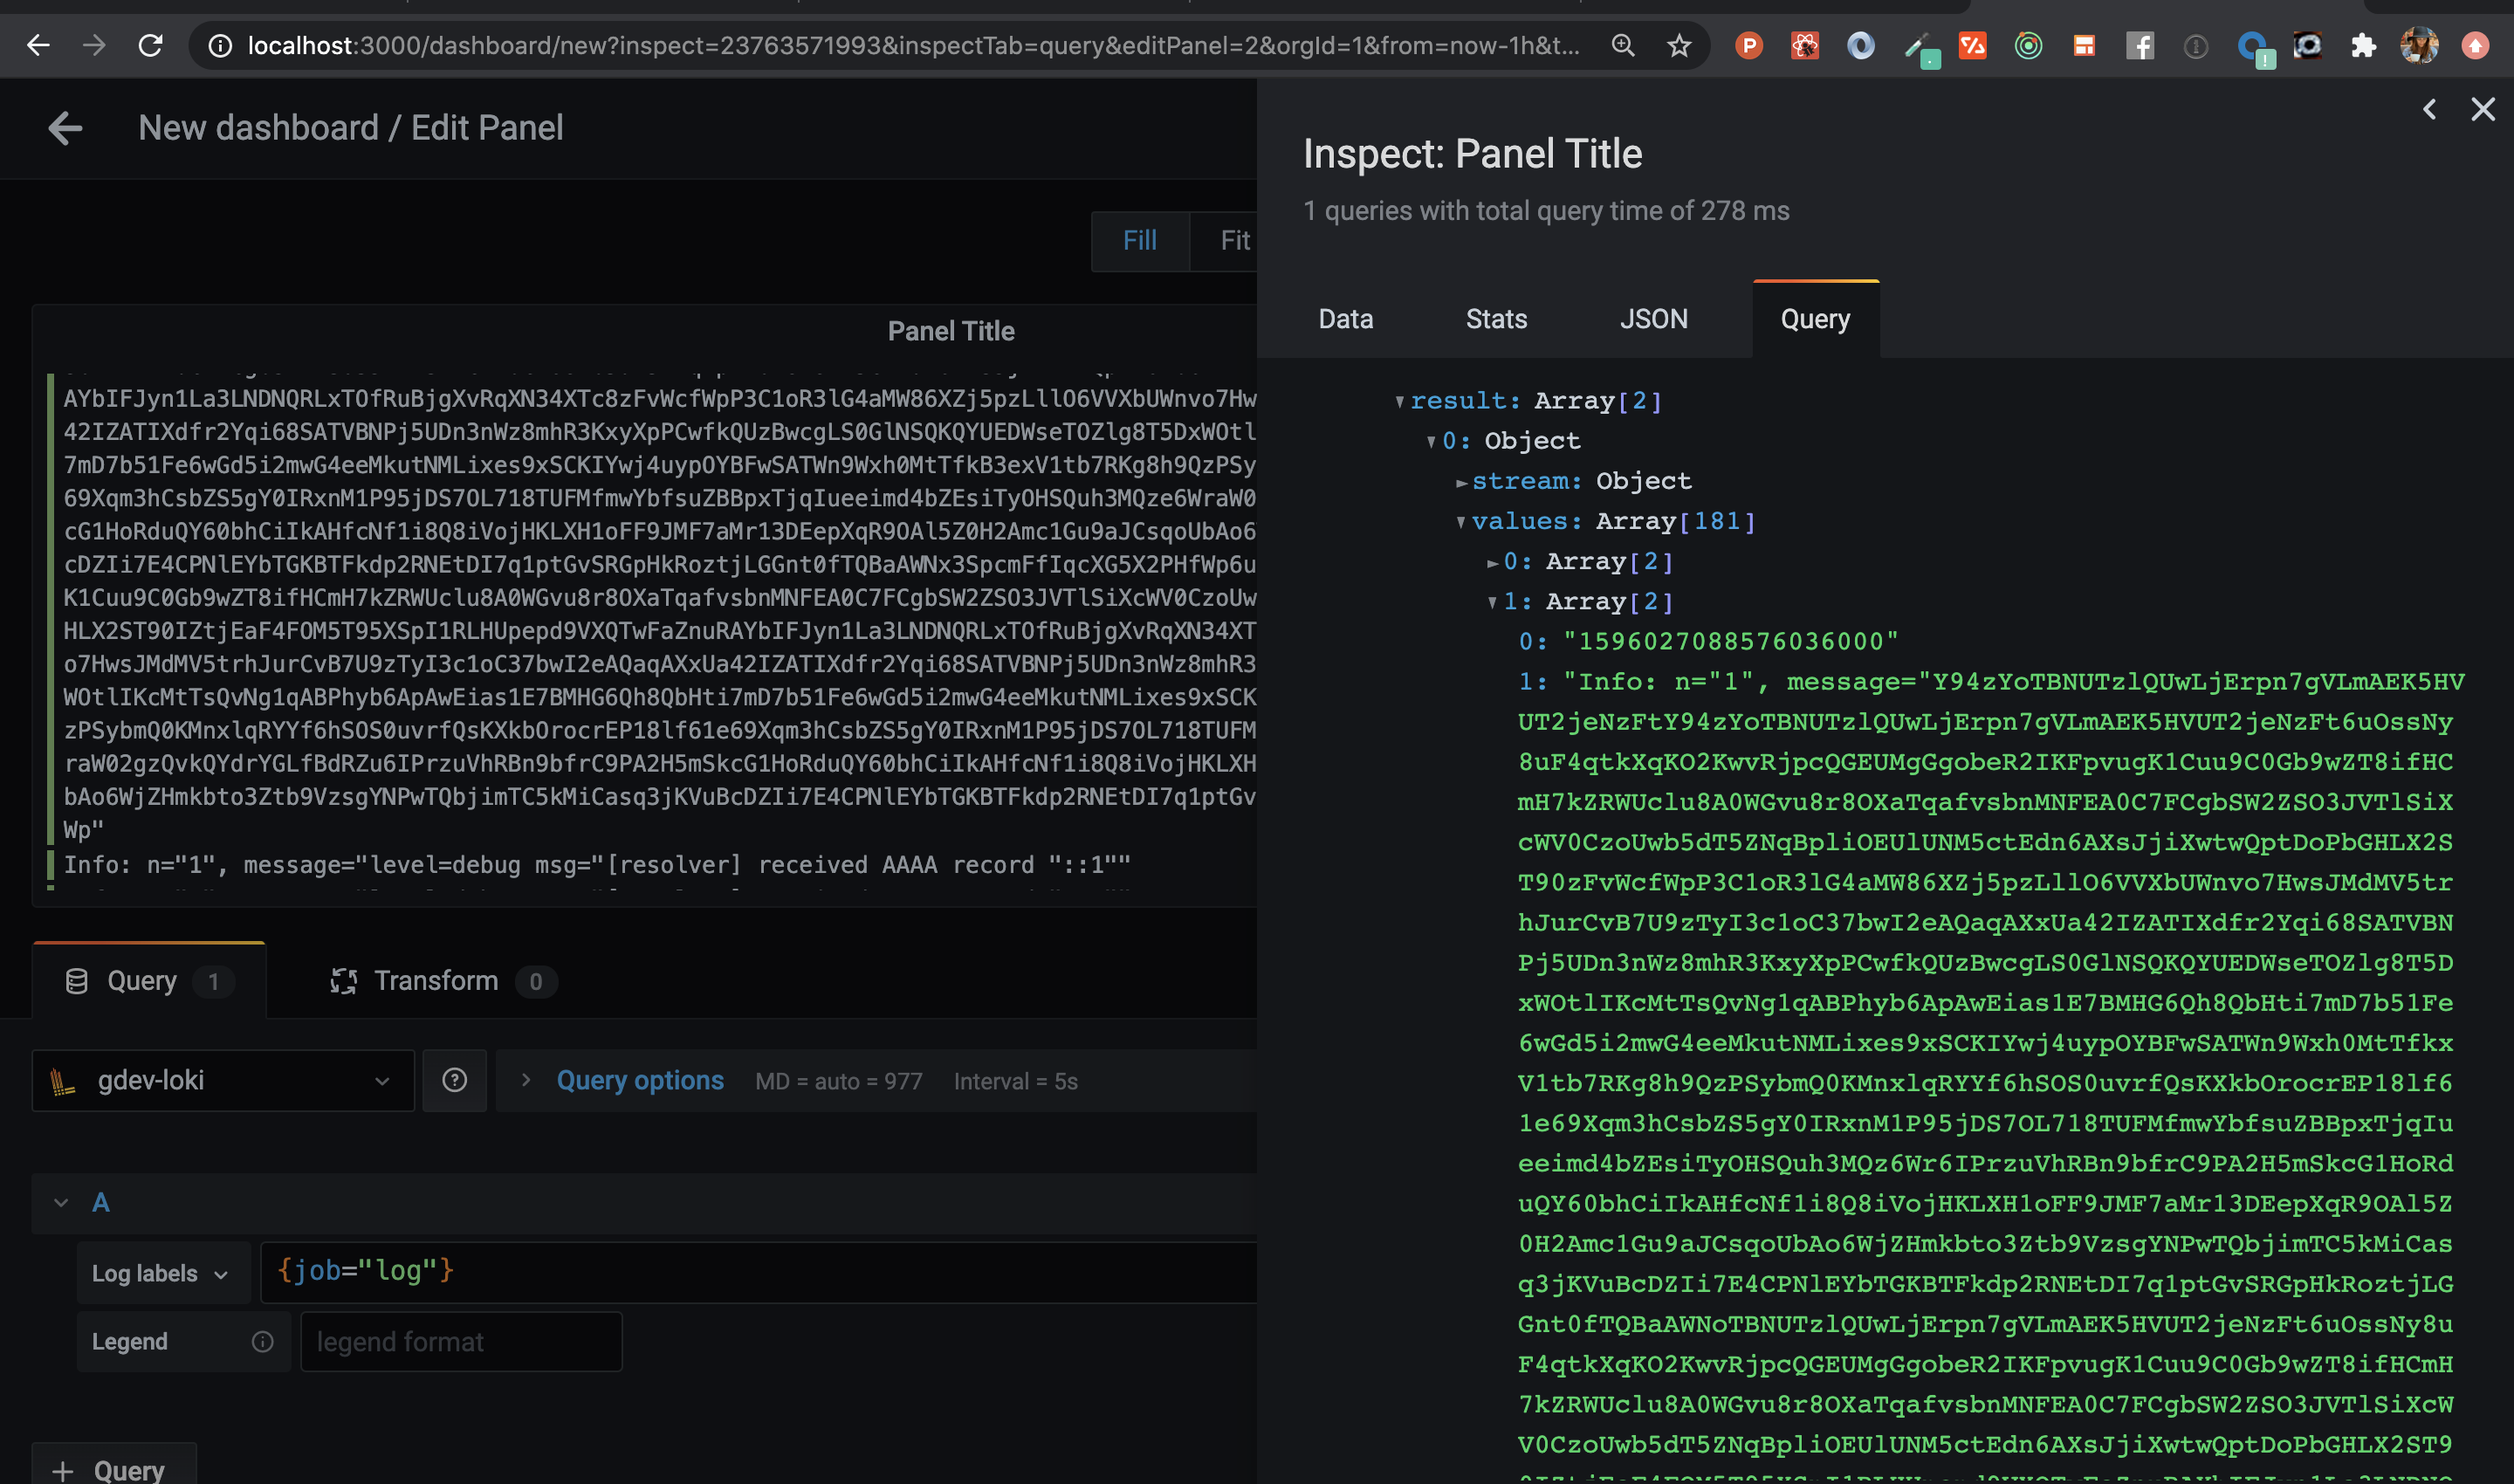
Task: Collapse query row A
Action: [61, 1203]
